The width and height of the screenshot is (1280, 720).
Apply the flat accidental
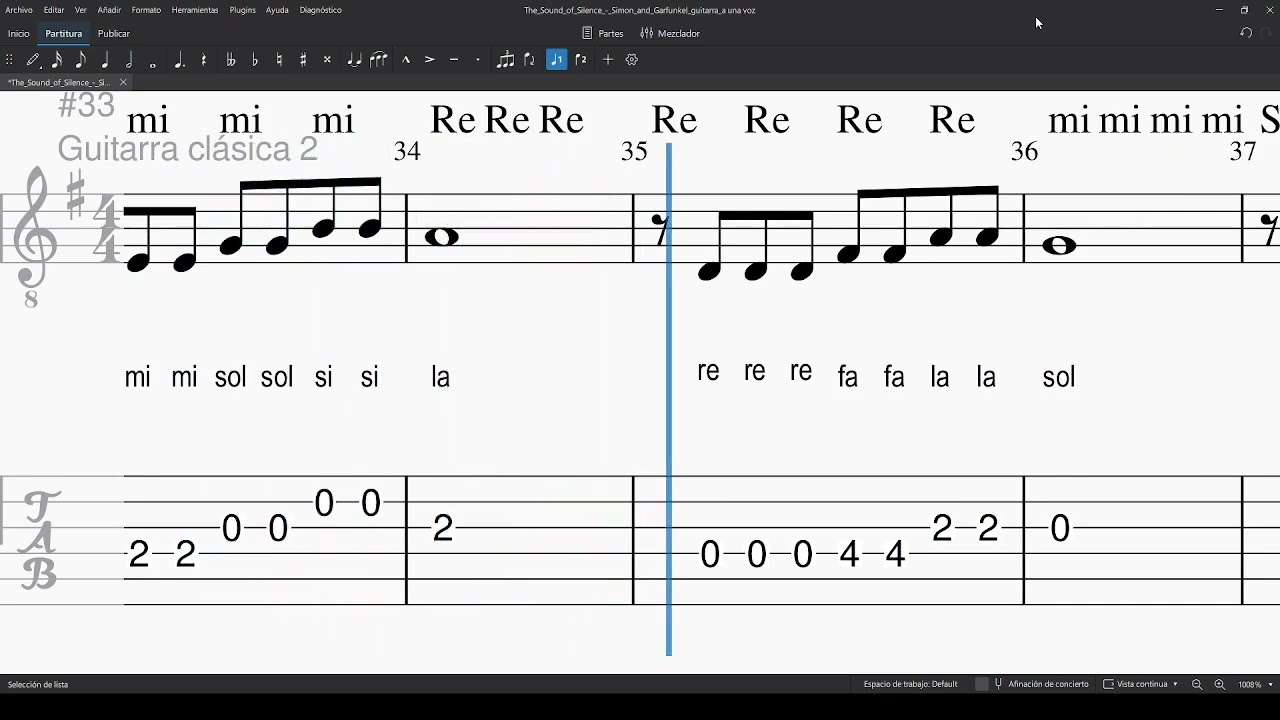[255, 60]
